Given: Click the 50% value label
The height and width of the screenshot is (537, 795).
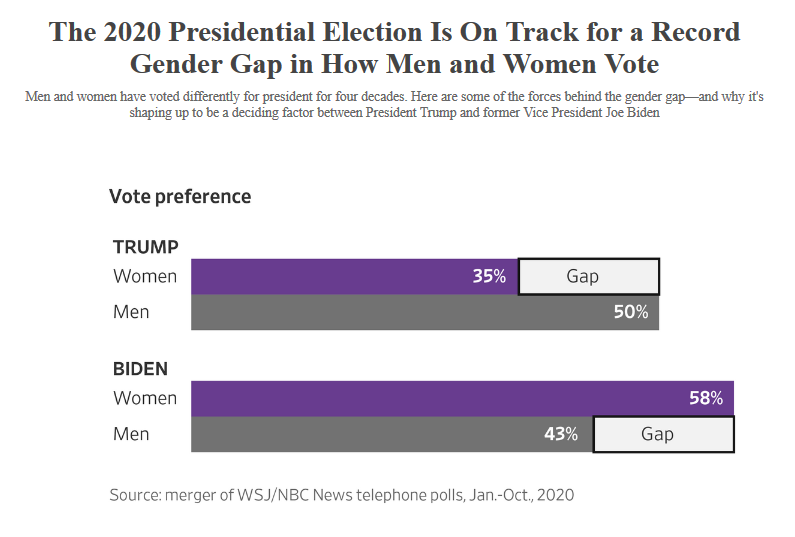Looking at the screenshot, I should pyautogui.click(x=630, y=312).
